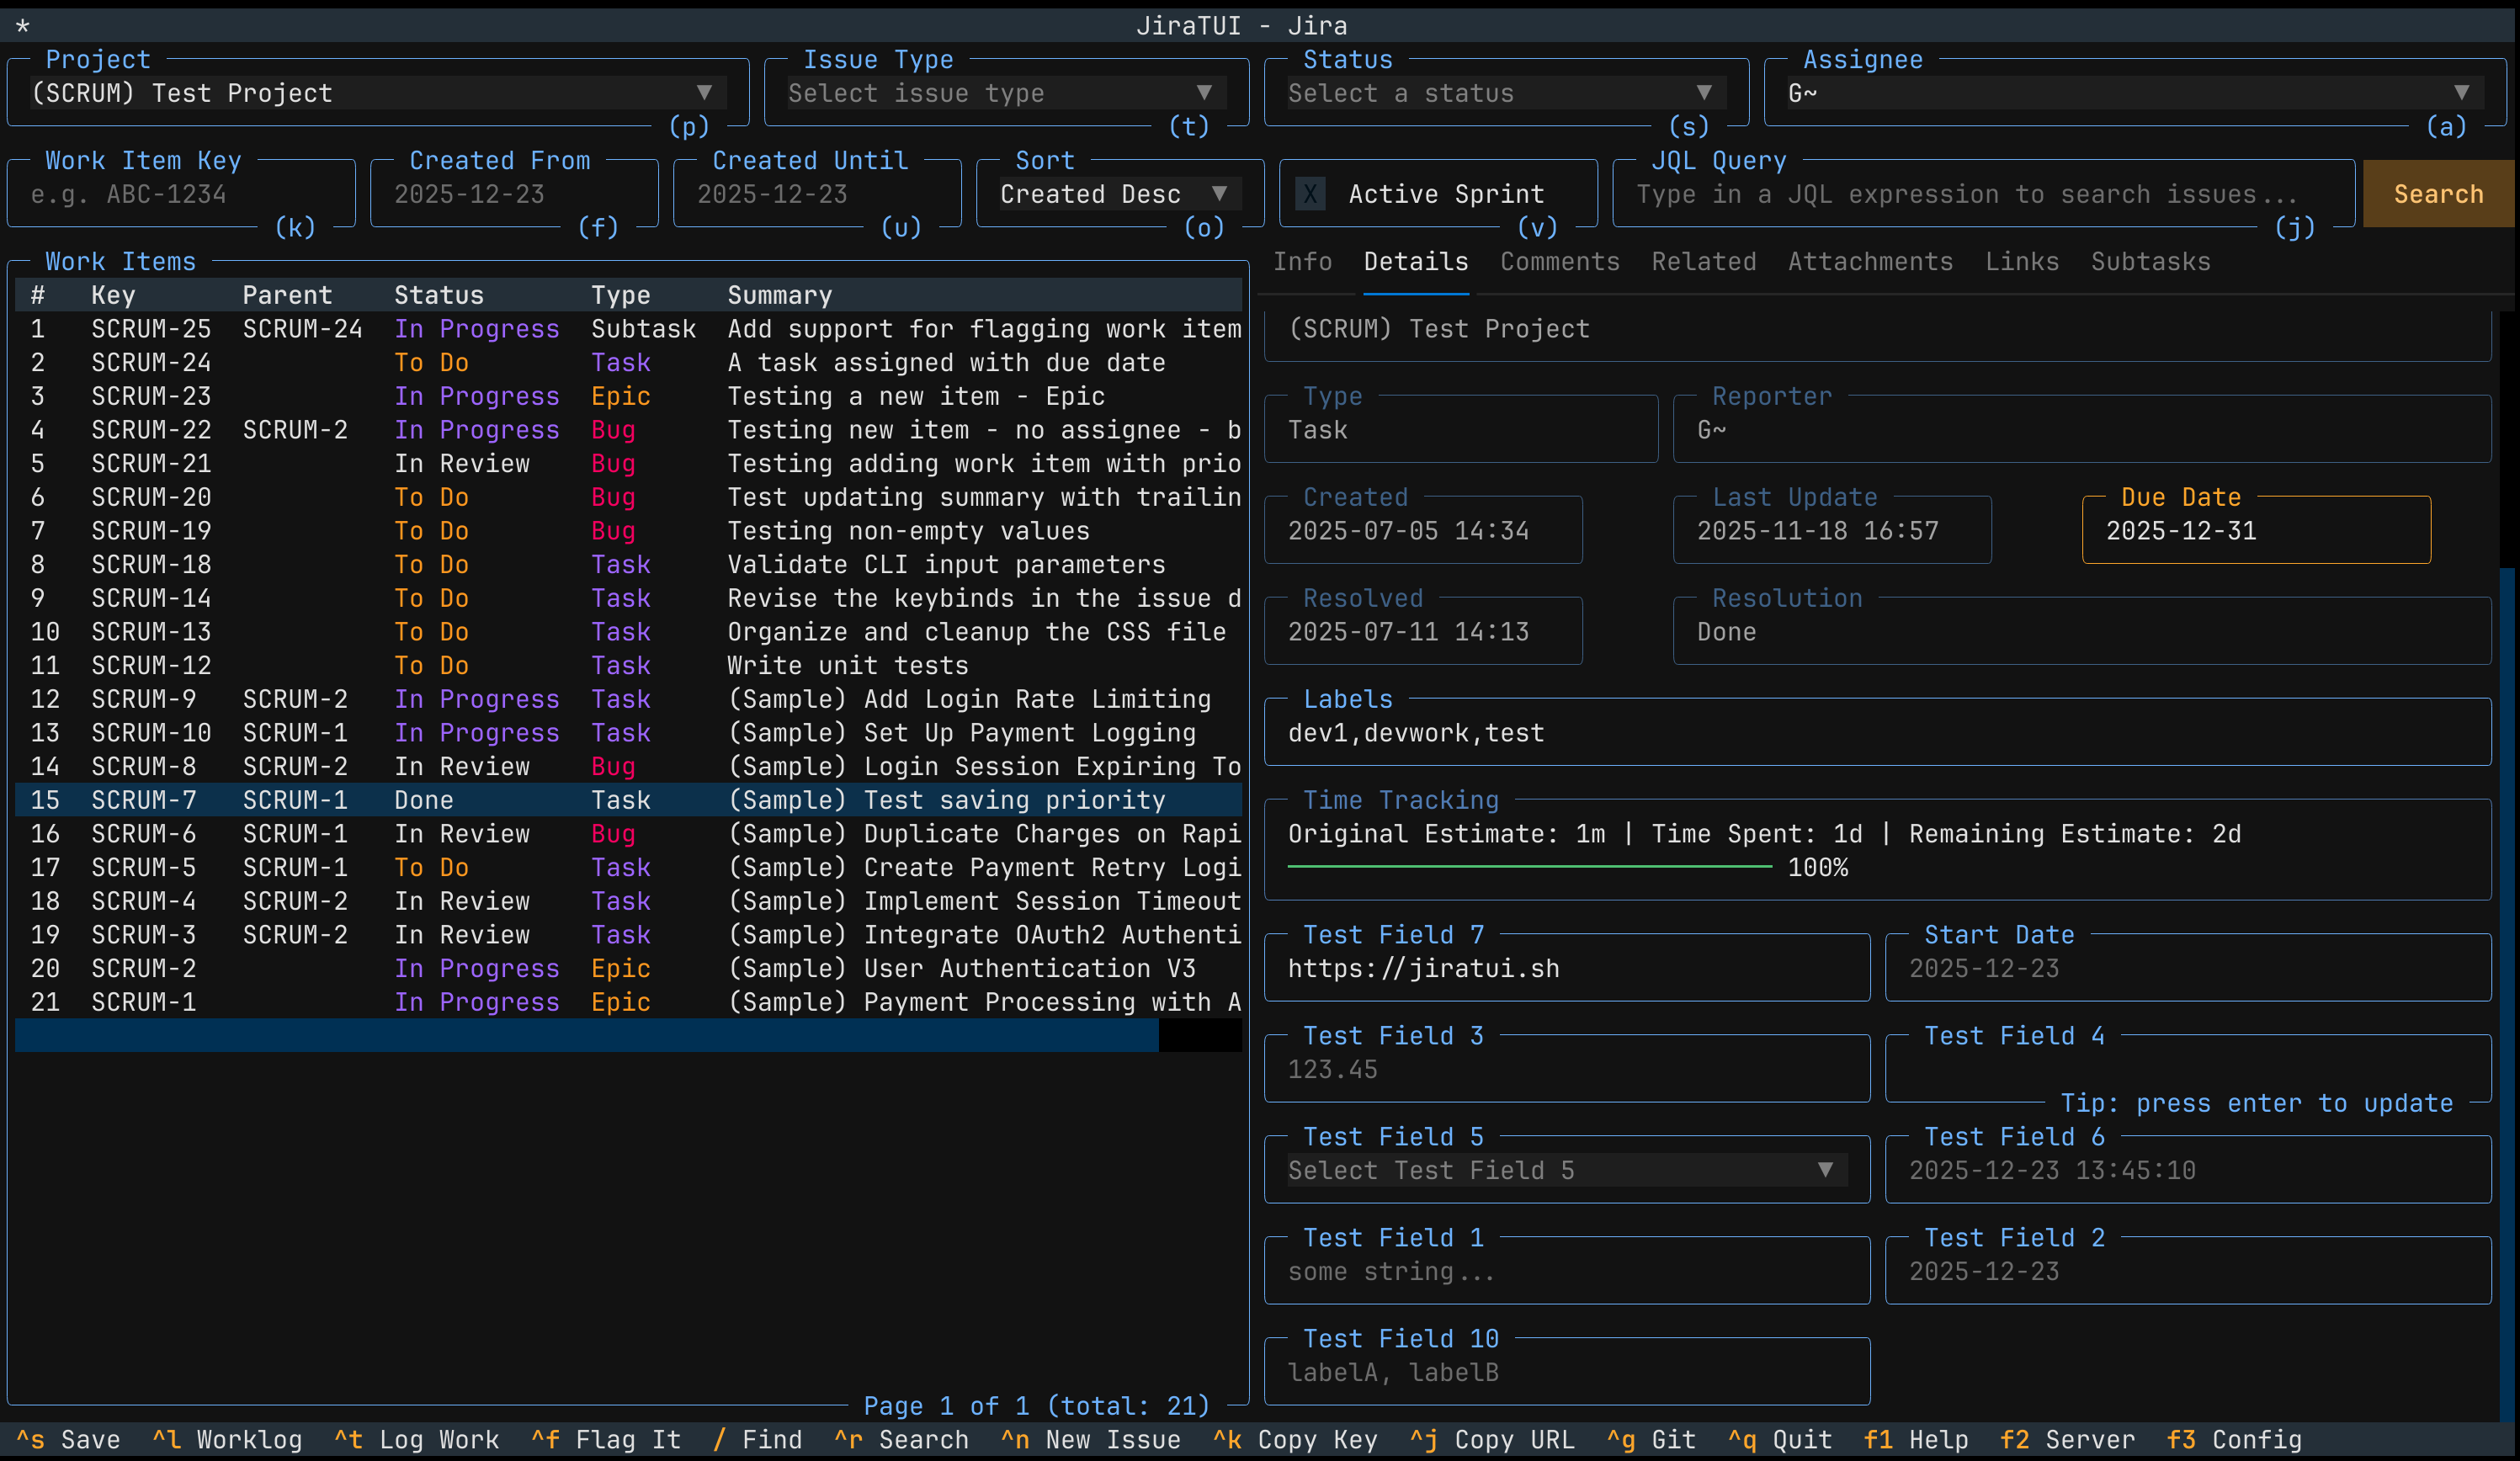Click New Issue in the footer

tap(1090, 1440)
